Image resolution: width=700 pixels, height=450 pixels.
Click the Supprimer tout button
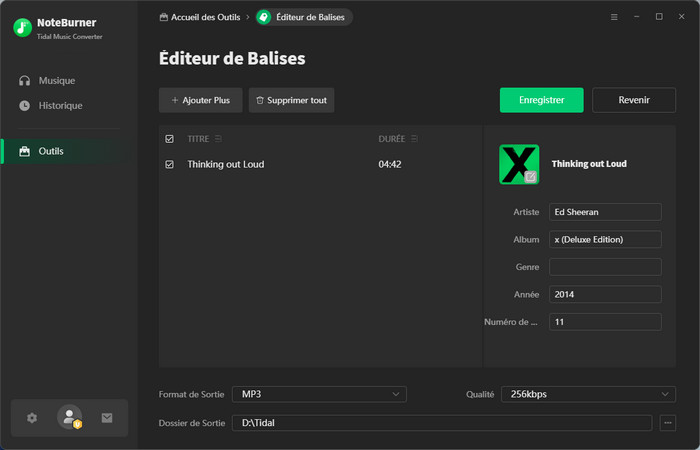point(291,100)
